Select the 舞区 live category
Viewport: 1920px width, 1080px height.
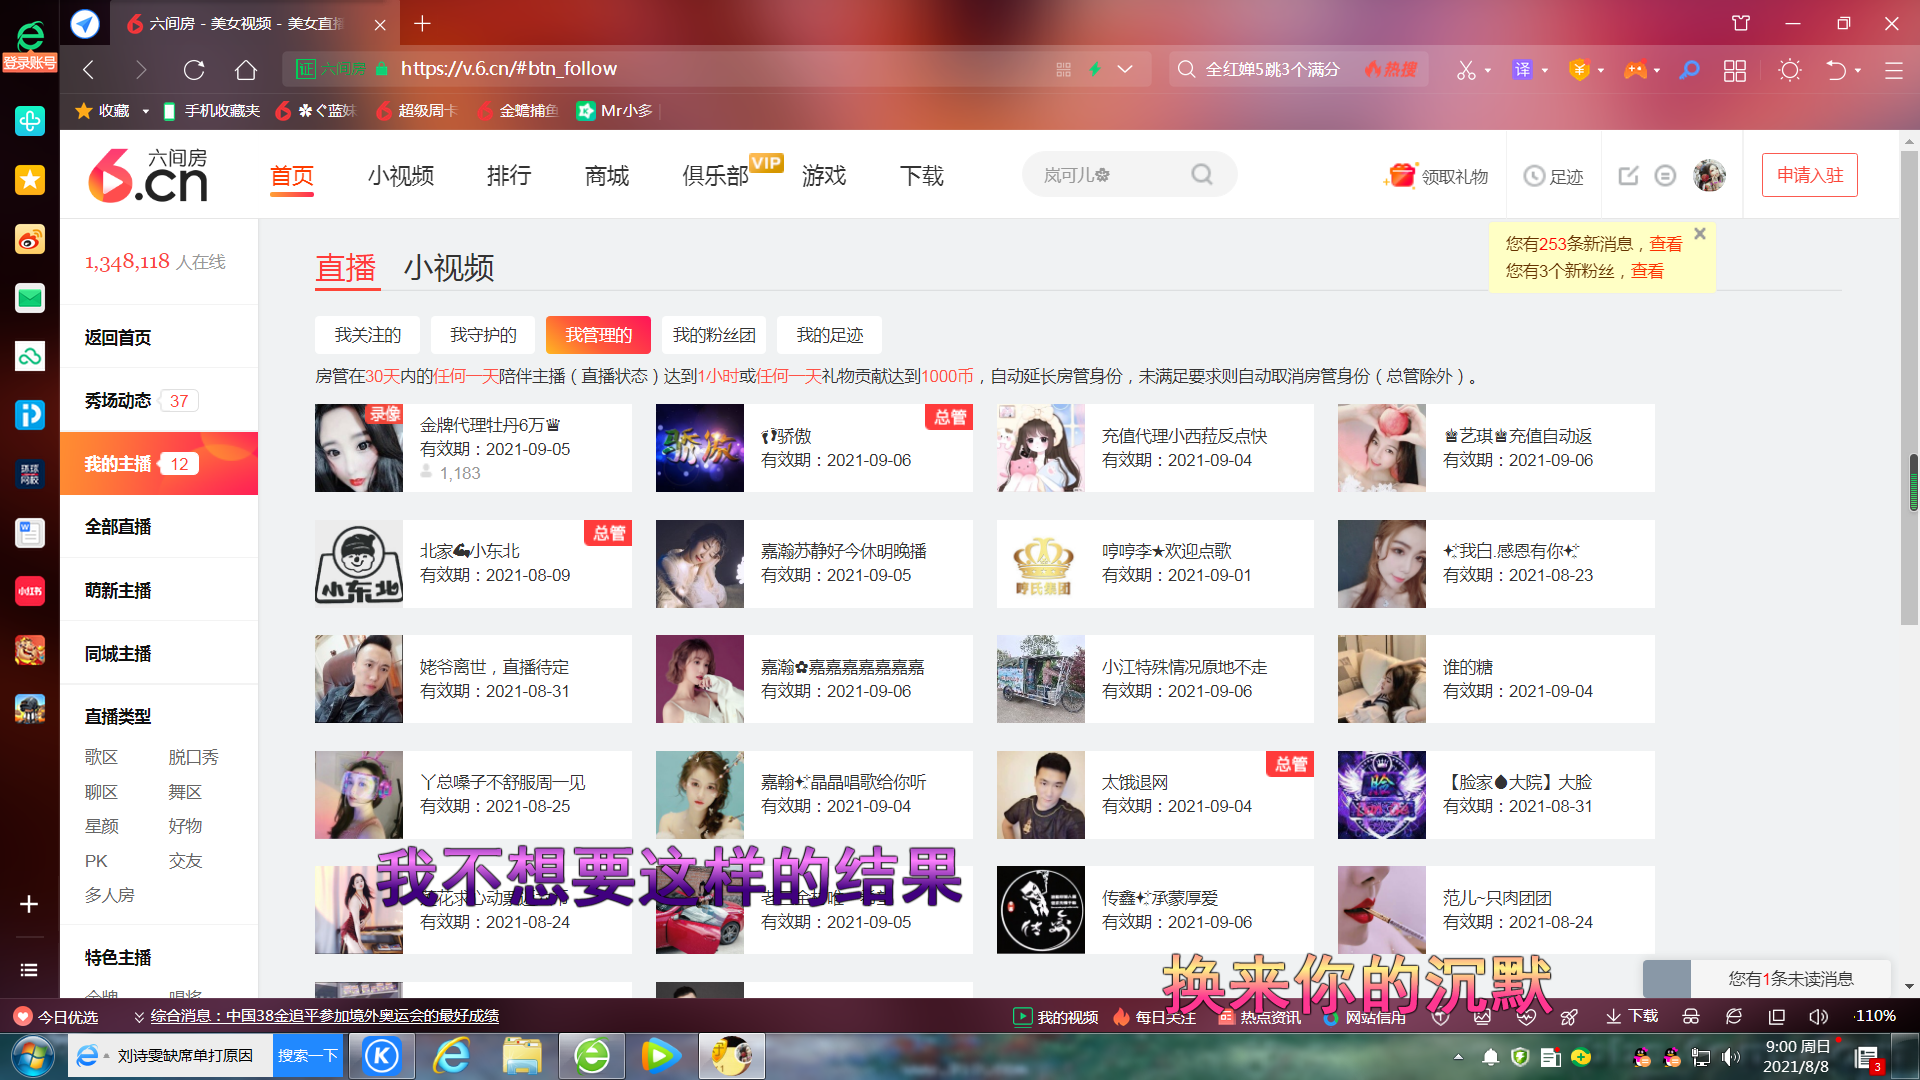[185, 792]
